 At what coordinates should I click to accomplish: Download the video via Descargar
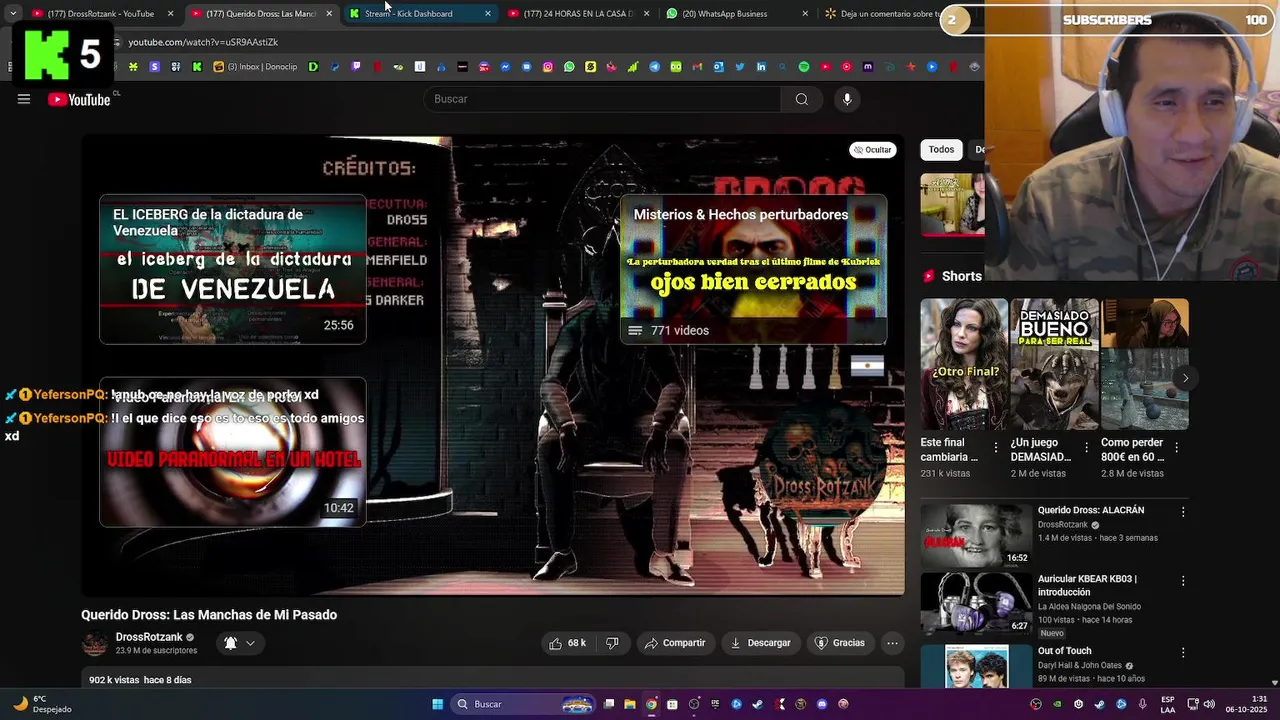coord(760,643)
